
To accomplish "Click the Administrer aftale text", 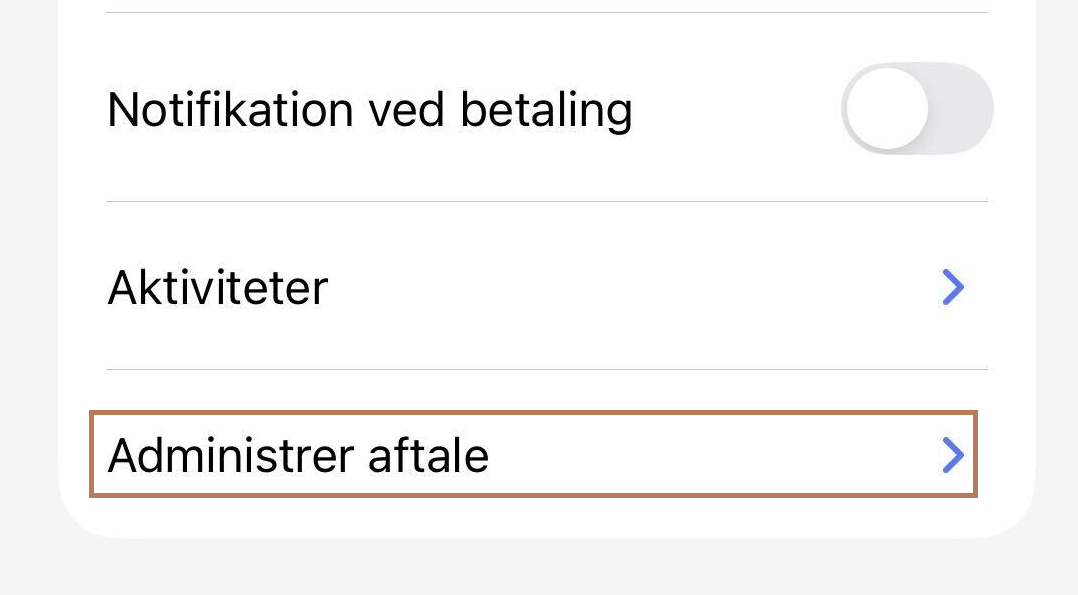I will [298, 456].
